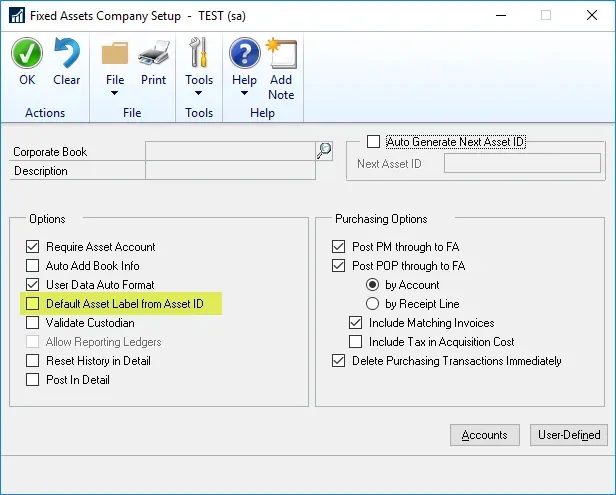This screenshot has width=616, height=495.
Task: Click the Corporate Book input field
Action: (x=229, y=151)
